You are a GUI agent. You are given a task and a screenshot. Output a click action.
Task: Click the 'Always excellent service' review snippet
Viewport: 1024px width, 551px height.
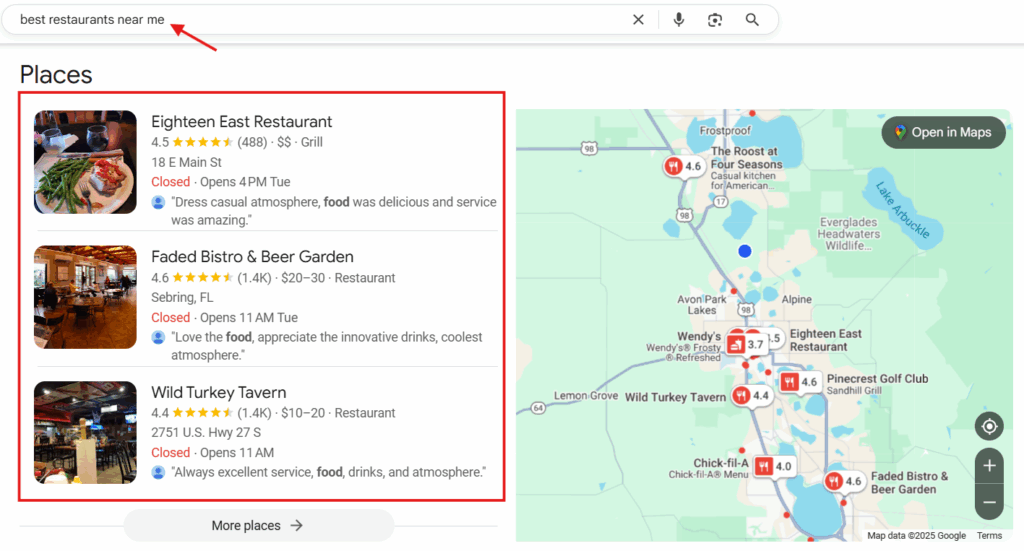coord(328,472)
